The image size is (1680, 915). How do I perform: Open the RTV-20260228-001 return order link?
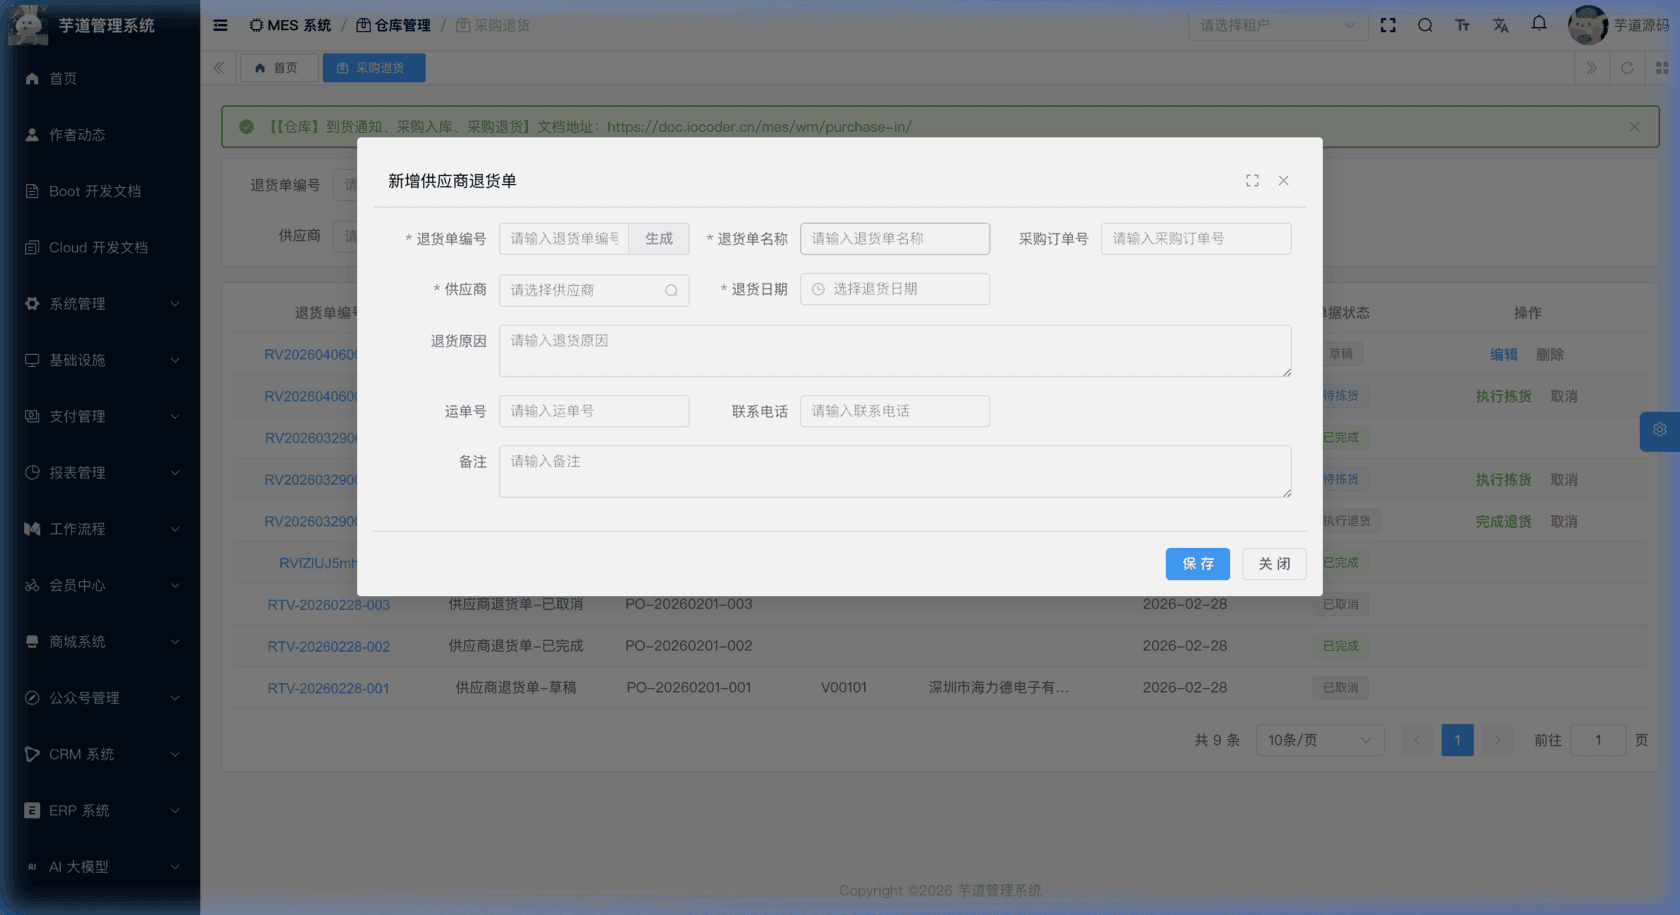[x=328, y=688]
